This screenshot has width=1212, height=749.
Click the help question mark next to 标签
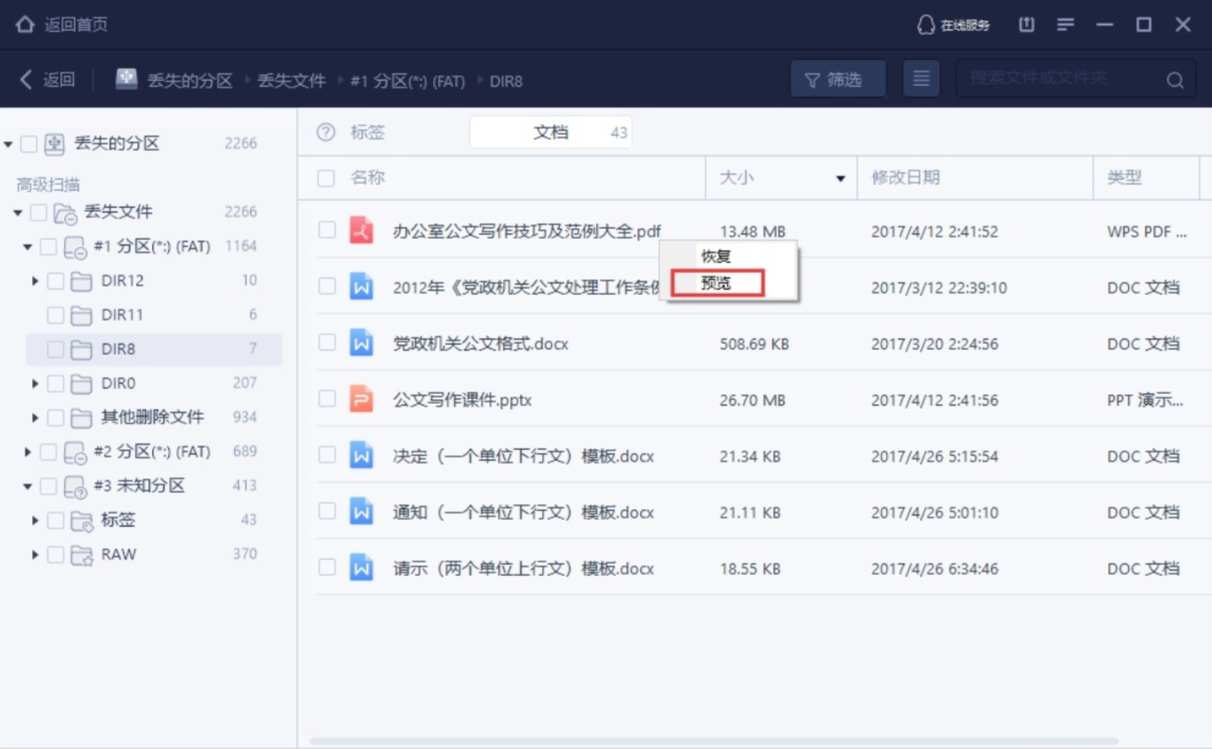click(326, 132)
